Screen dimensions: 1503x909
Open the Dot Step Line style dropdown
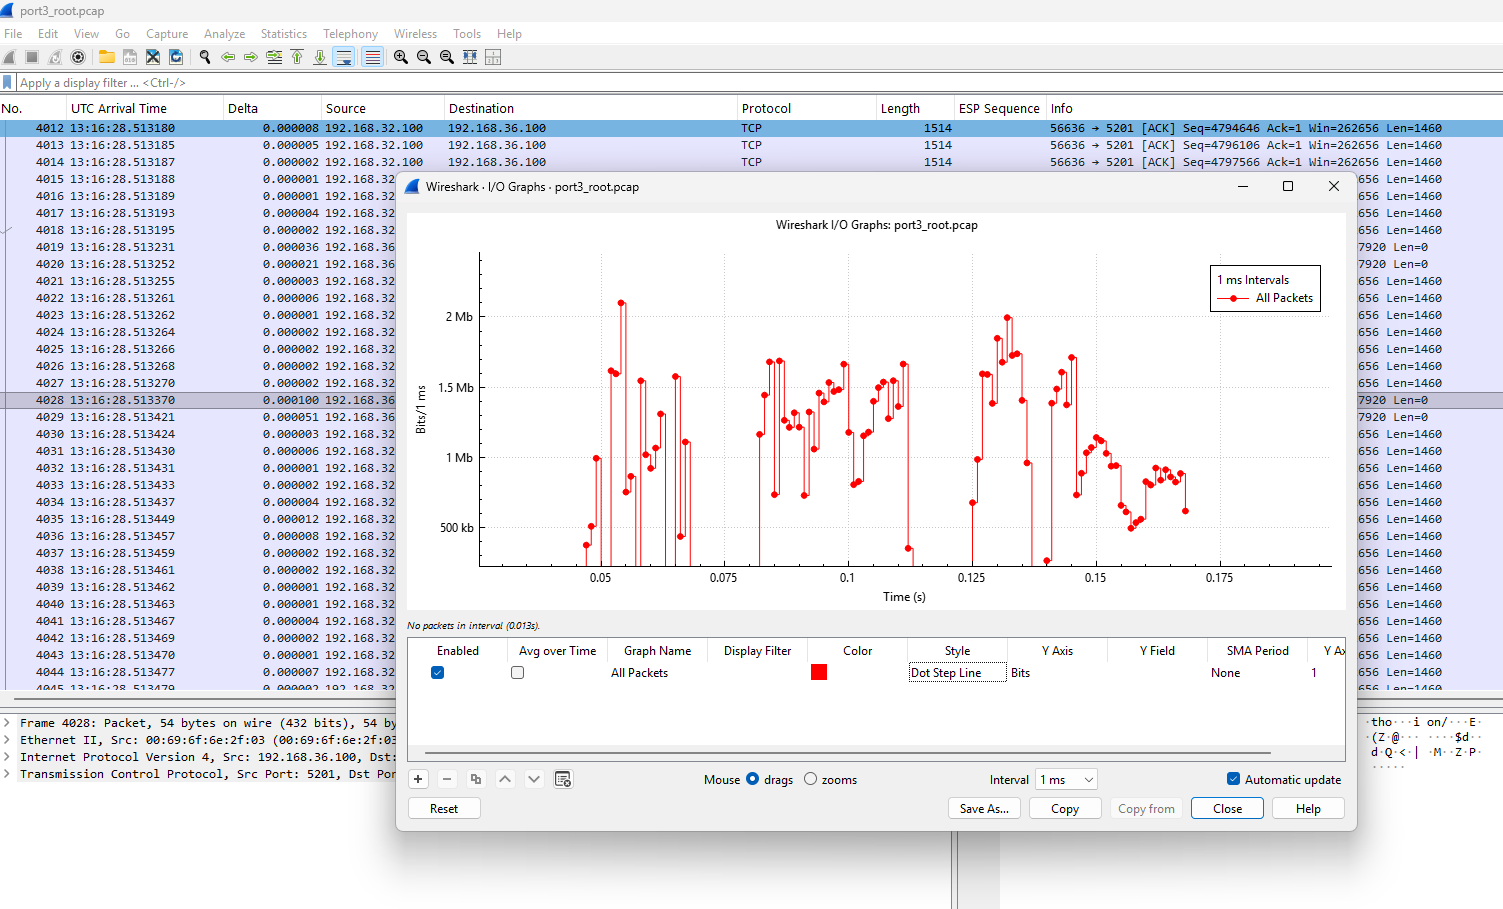tap(957, 673)
